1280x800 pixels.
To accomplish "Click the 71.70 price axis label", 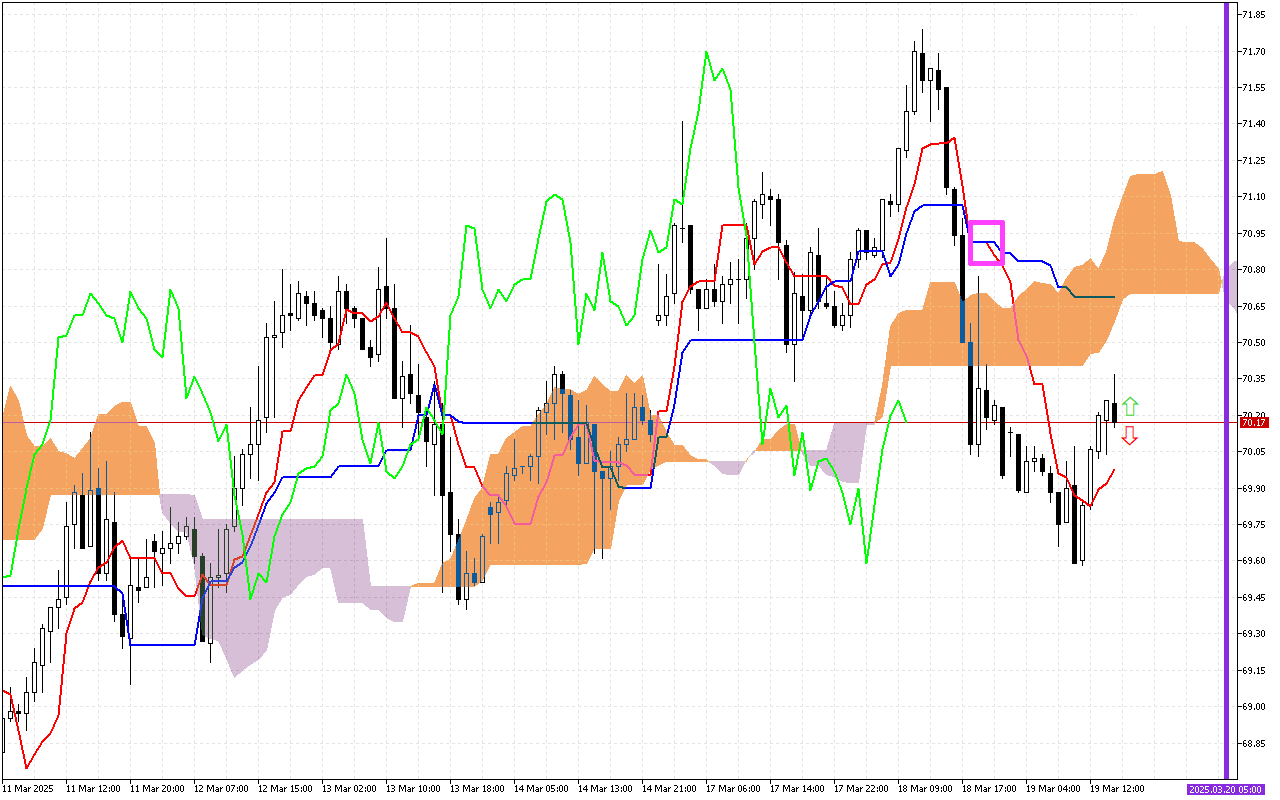I will pyautogui.click(x=1253, y=51).
